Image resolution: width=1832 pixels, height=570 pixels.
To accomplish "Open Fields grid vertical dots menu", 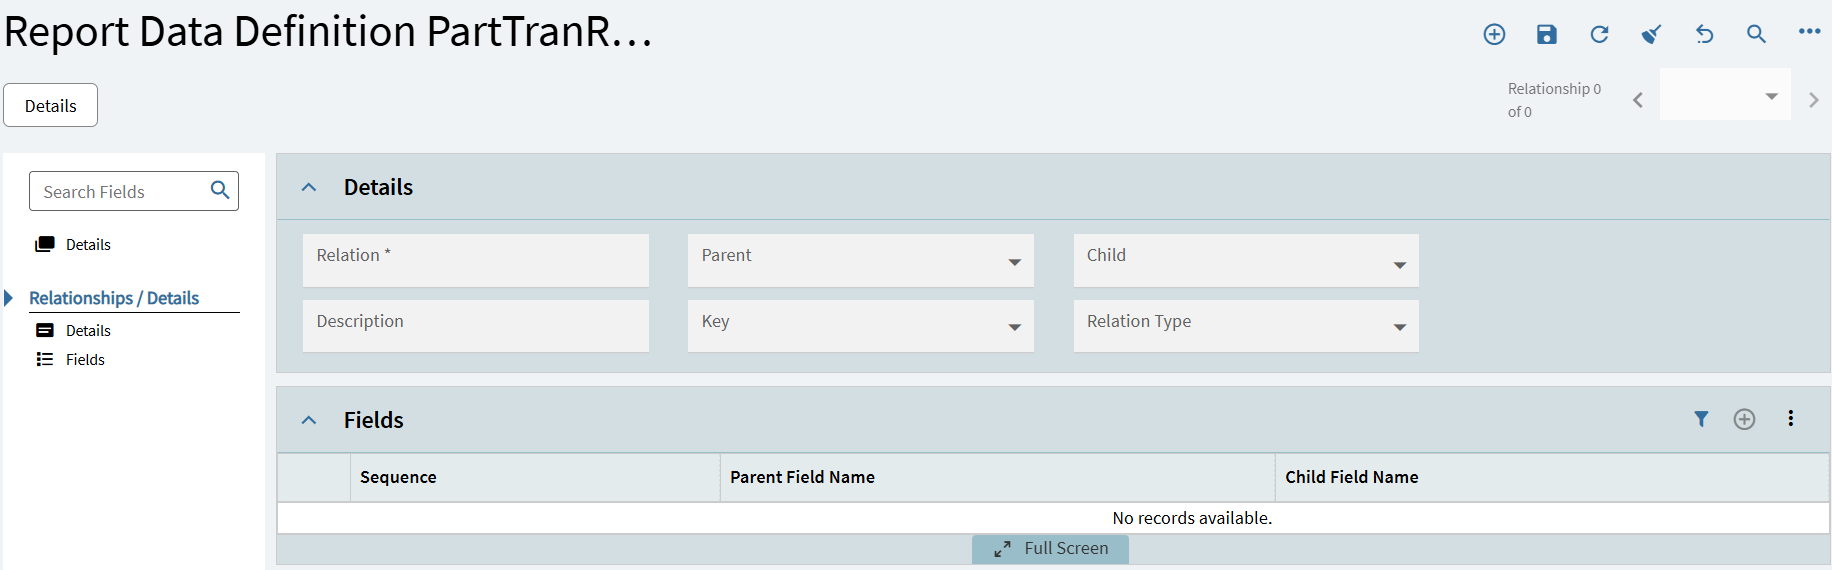I will (x=1791, y=419).
